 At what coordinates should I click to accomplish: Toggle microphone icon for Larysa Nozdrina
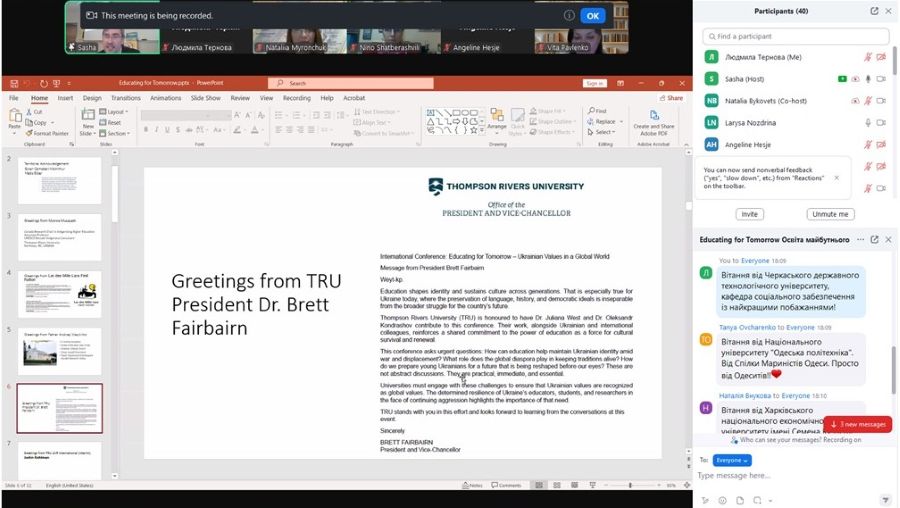tap(868, 123)
